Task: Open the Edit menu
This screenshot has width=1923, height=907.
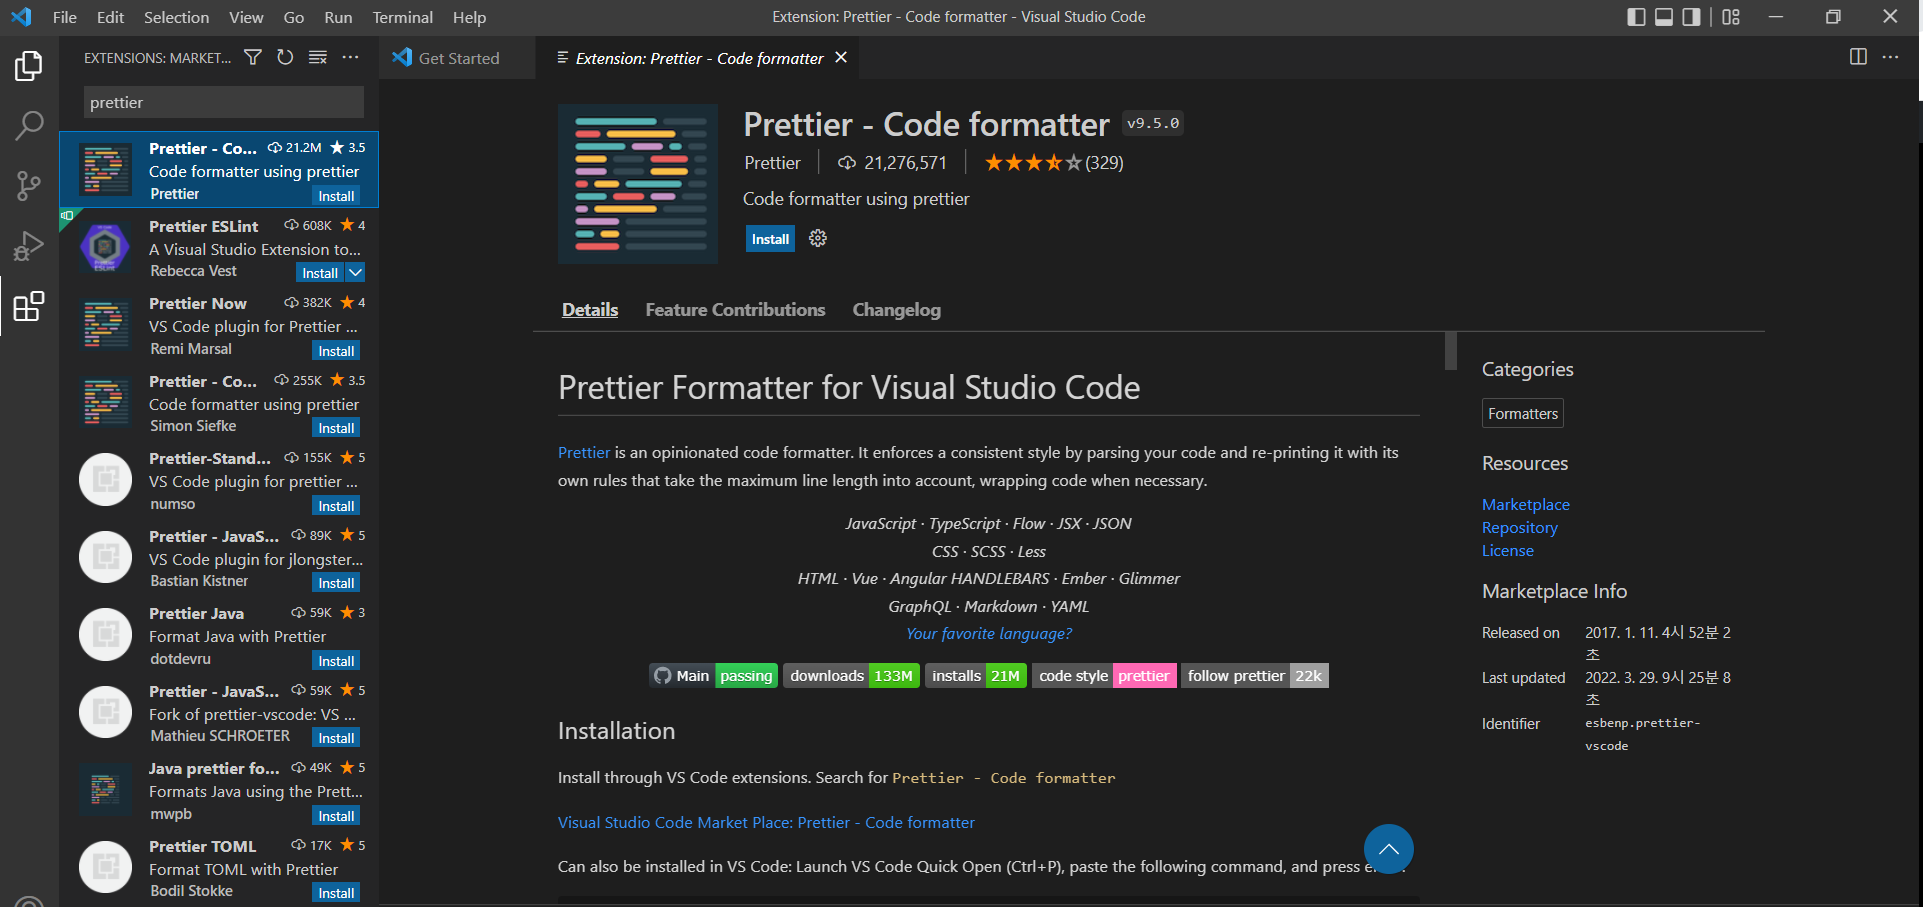Action: click(x=110, y=17)
